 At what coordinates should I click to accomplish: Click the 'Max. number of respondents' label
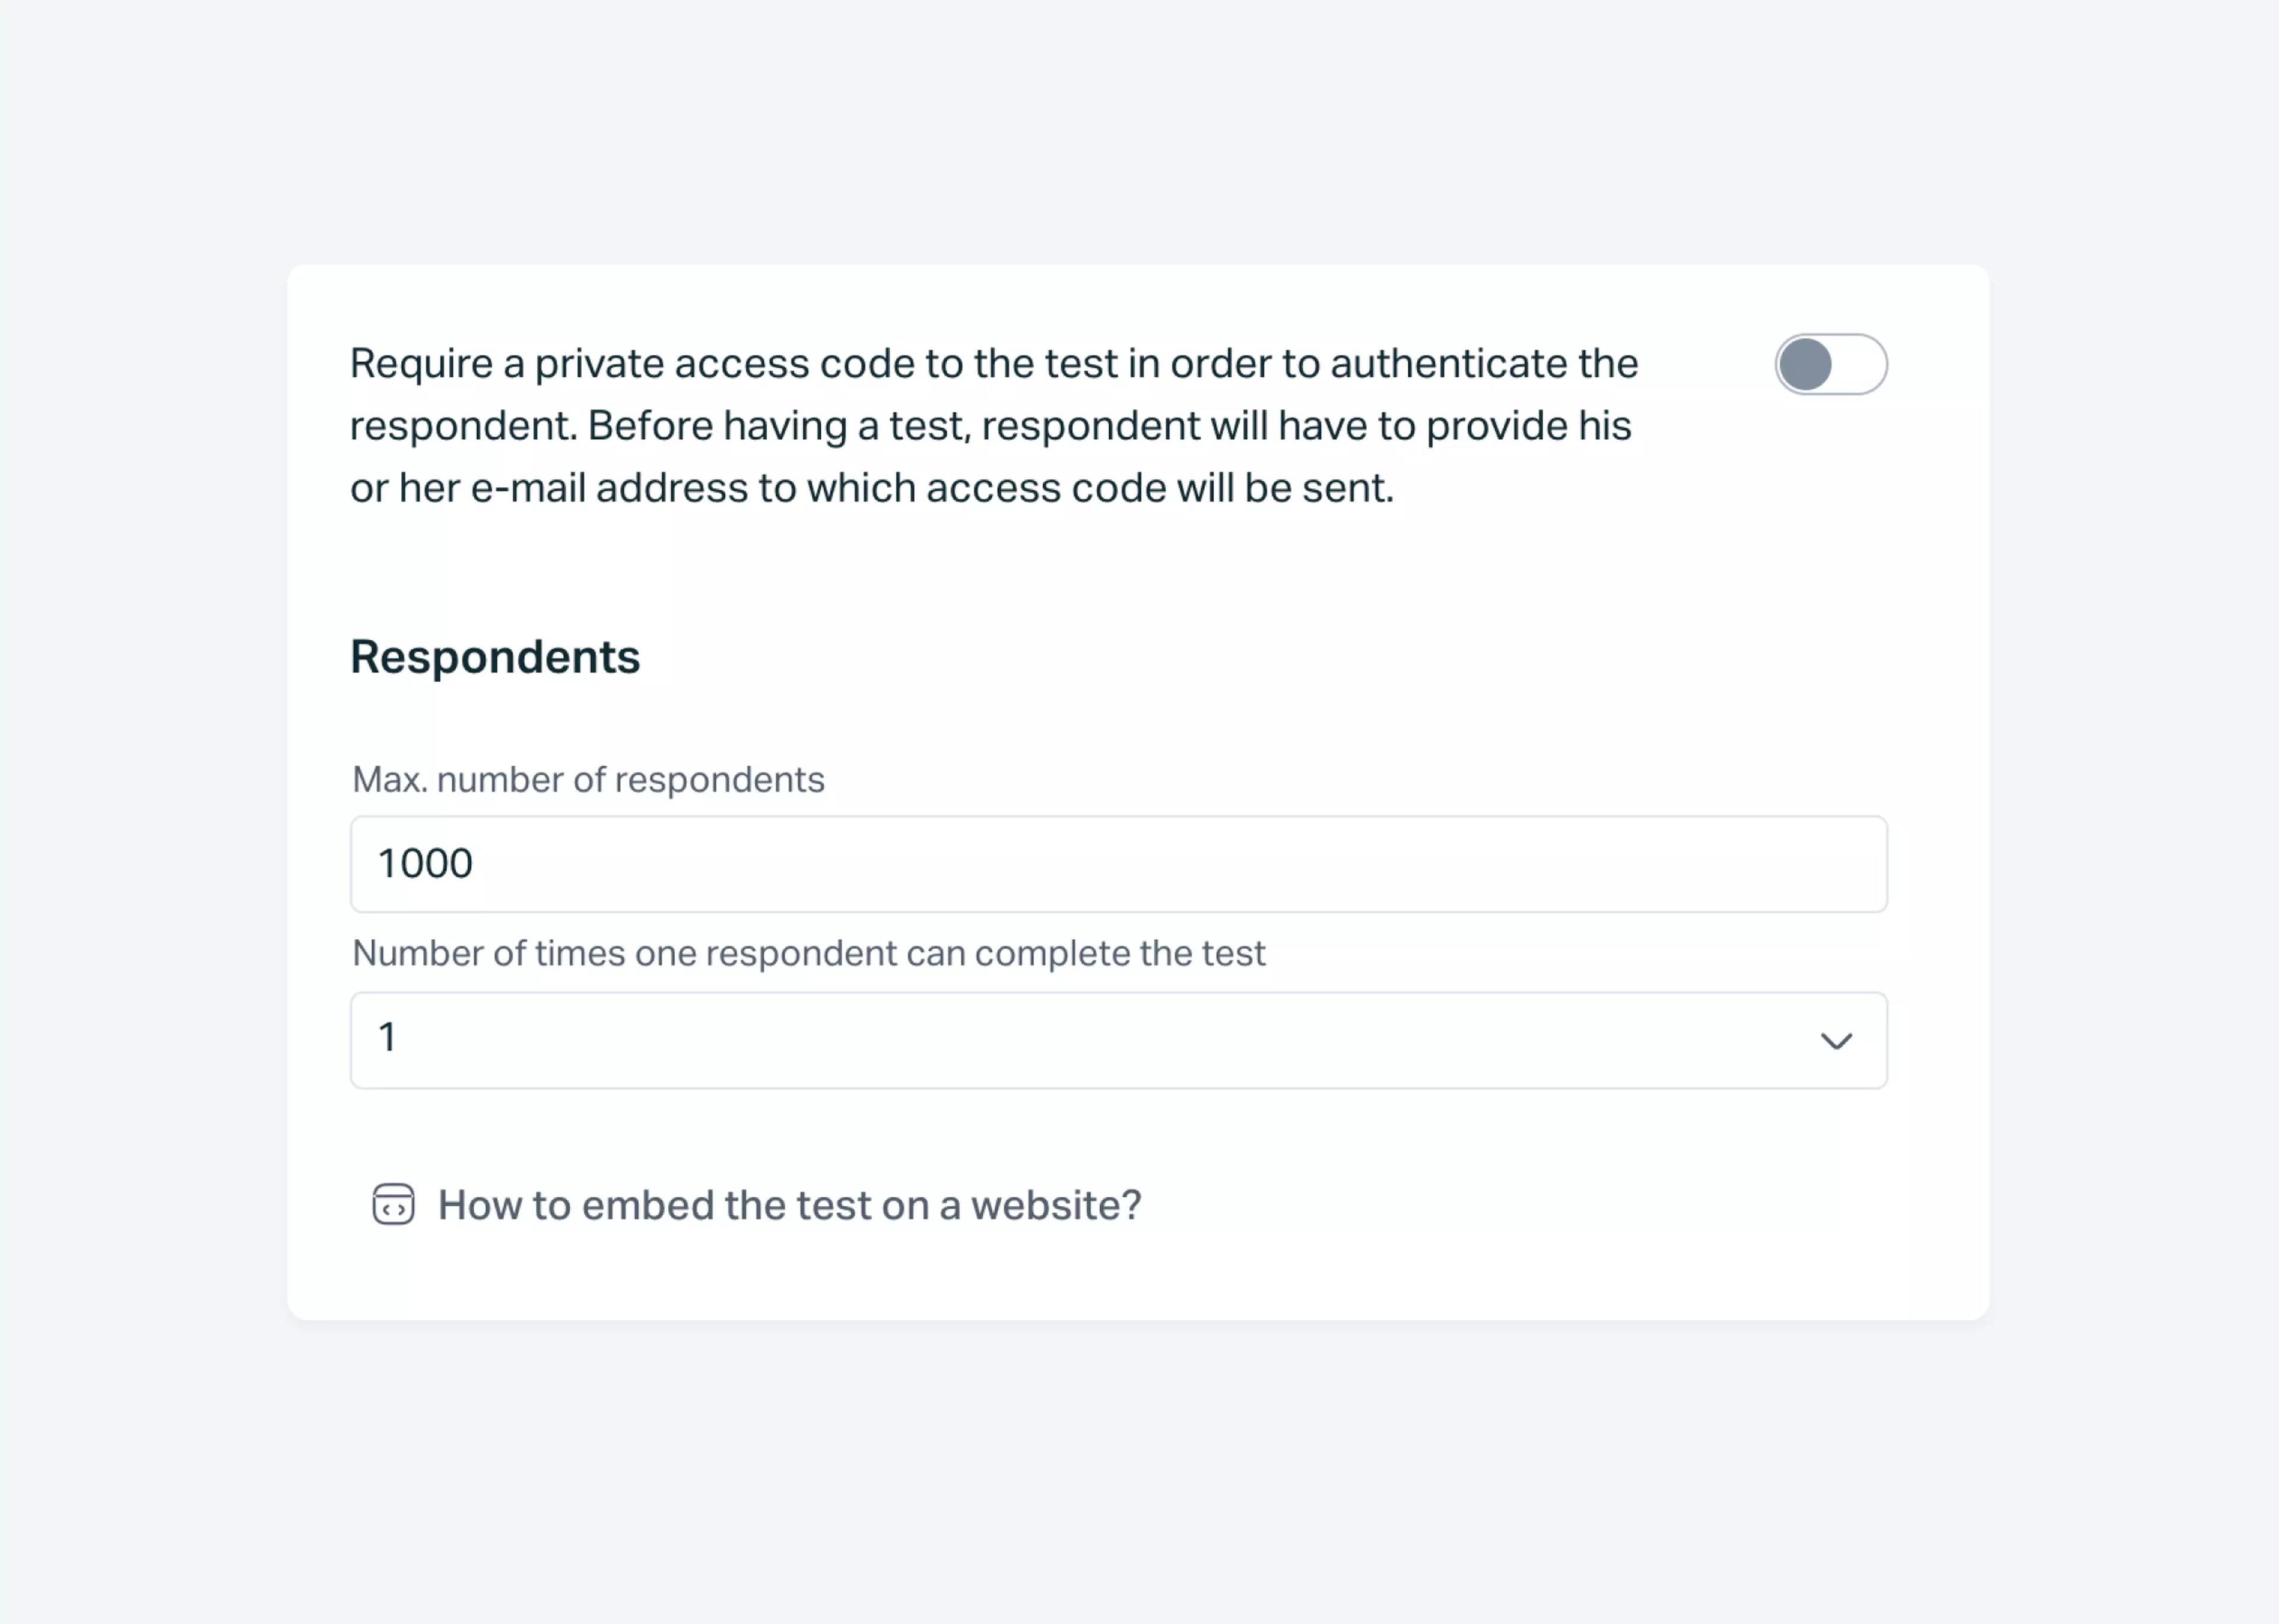[587, 779]
